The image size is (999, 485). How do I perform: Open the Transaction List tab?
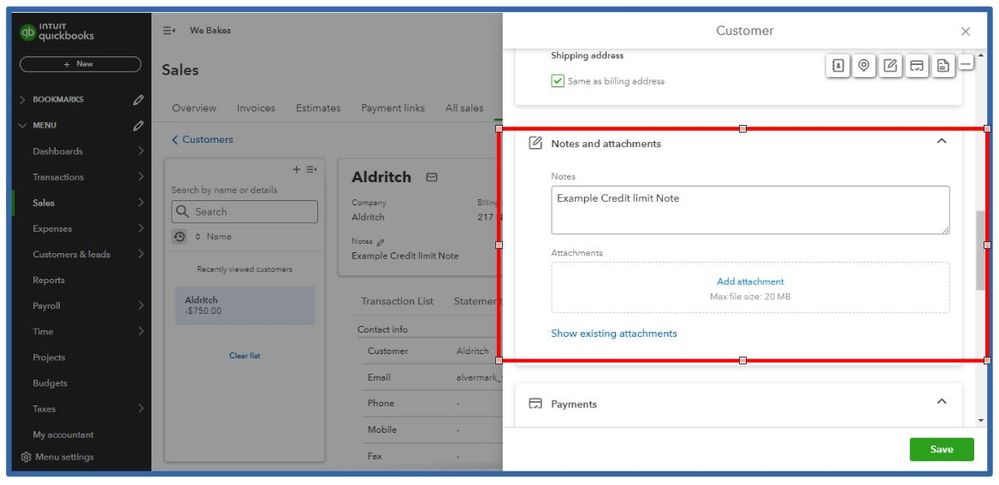[397, 301]
